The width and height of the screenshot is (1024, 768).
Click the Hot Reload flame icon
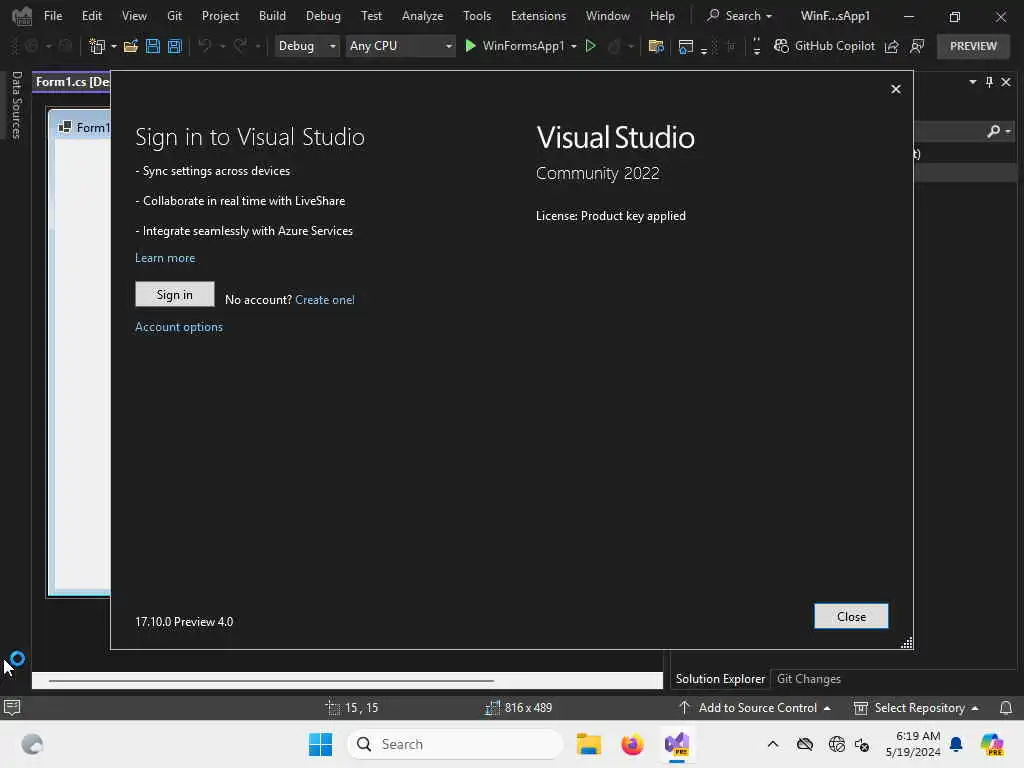(614, 46)
